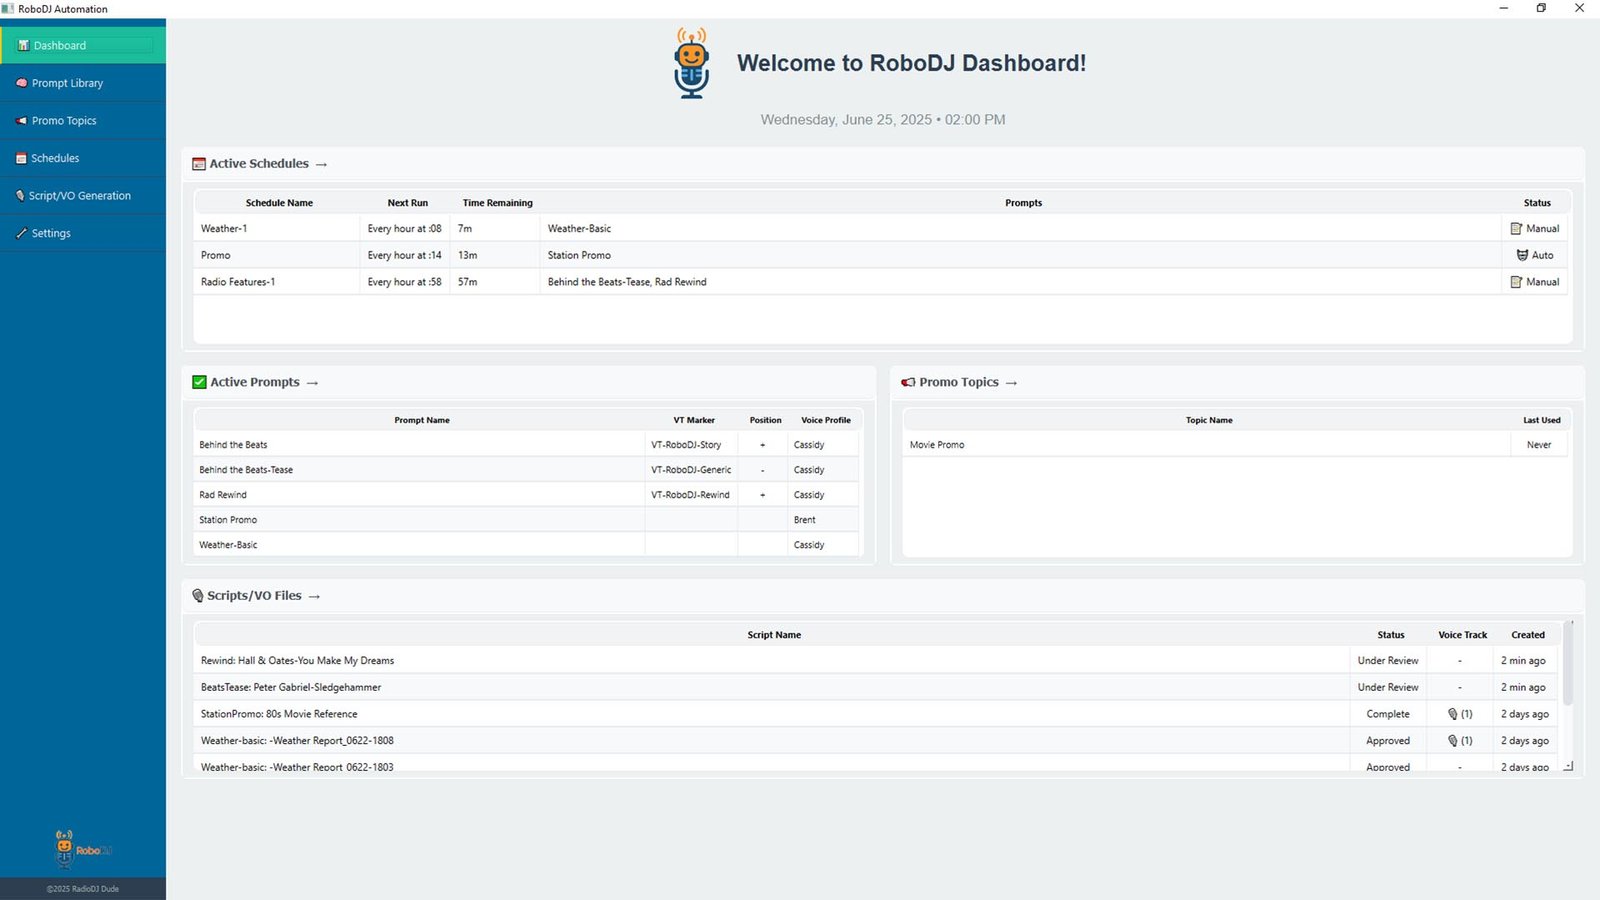Follow the arrow next to Promo Topics

click(1011, 383)
